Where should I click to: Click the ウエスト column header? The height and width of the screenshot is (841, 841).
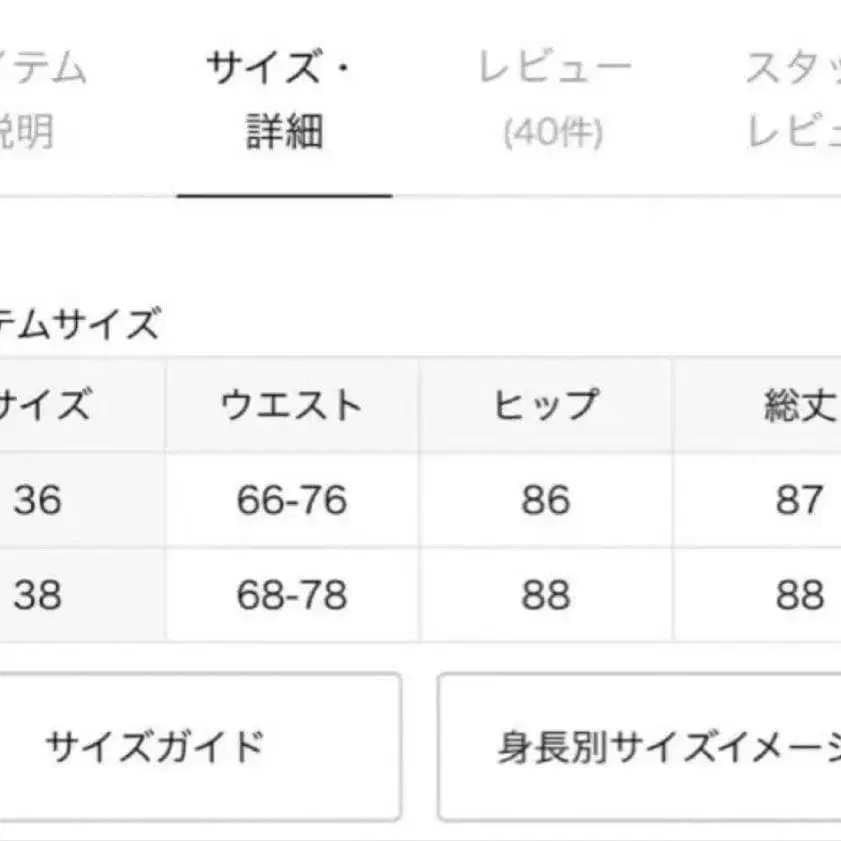click(290, 406)
